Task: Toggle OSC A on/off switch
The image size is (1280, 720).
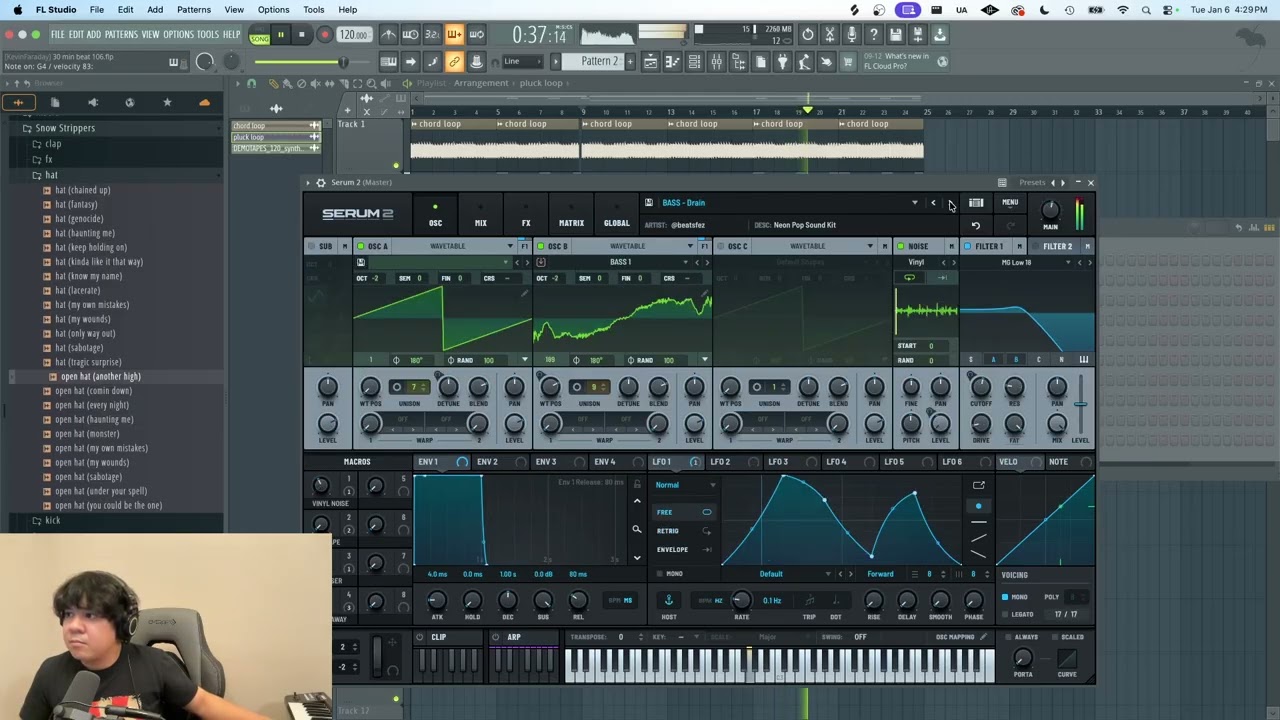Action: pos(361,246)
